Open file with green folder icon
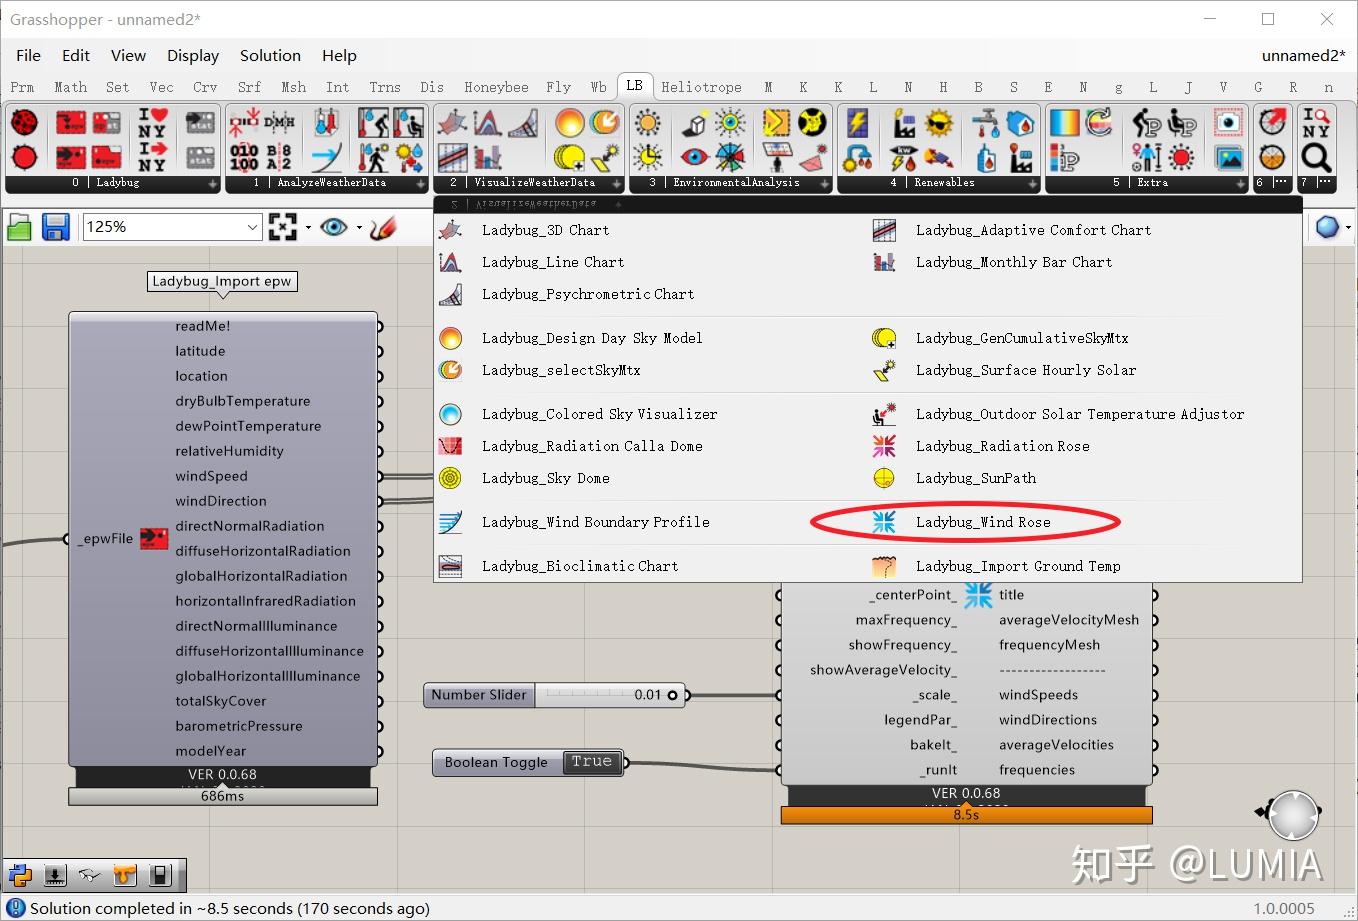The height and width of the screenshot is (921, 1358). pyautogui.click(x=19, y=228)
